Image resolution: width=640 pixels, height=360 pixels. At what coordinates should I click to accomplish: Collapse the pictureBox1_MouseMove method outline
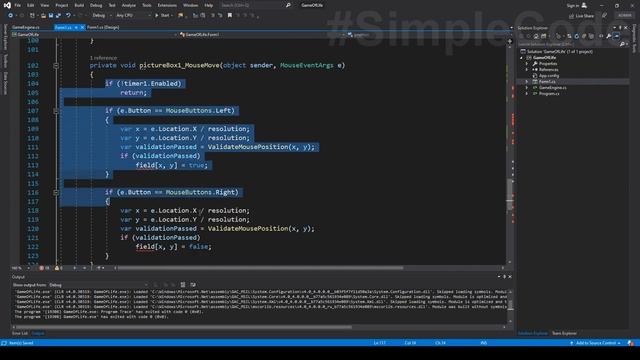click(56, 65)
